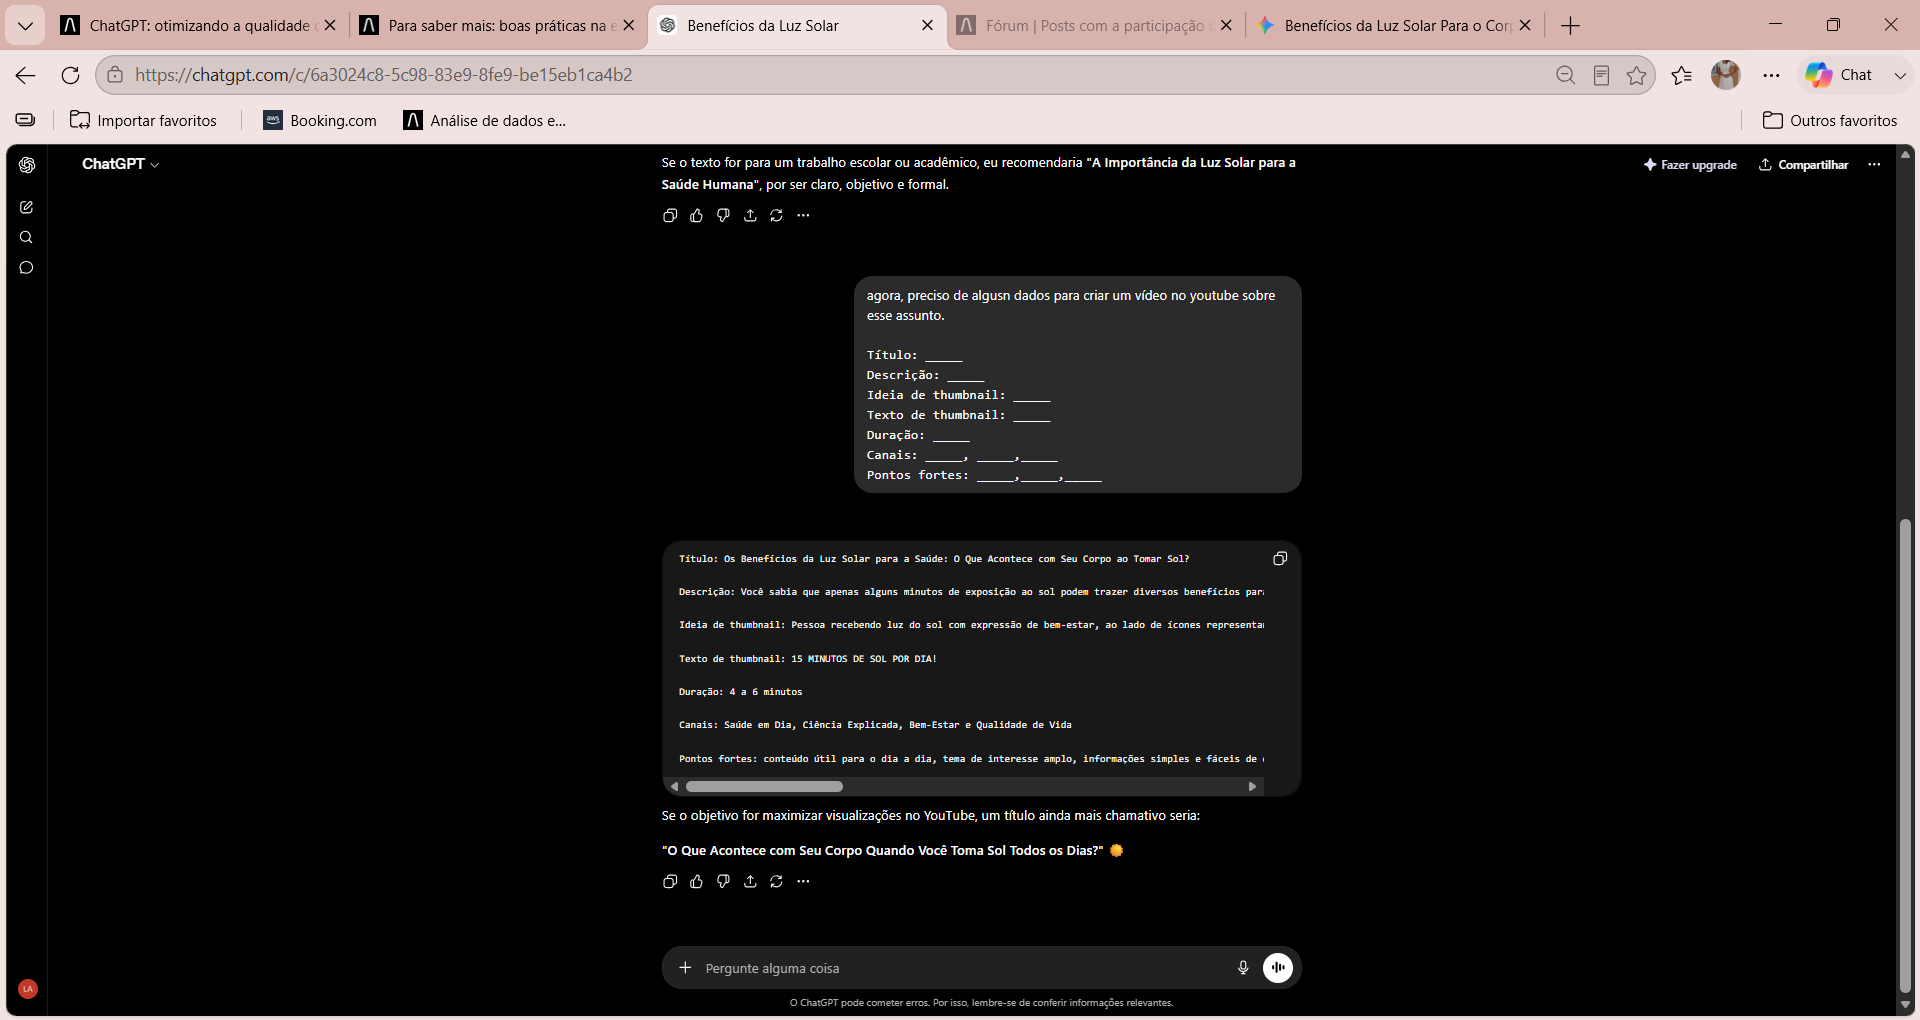Expand the tab list chevron at top left
The image size is (1920, 1020).
(x=25, y=26)
